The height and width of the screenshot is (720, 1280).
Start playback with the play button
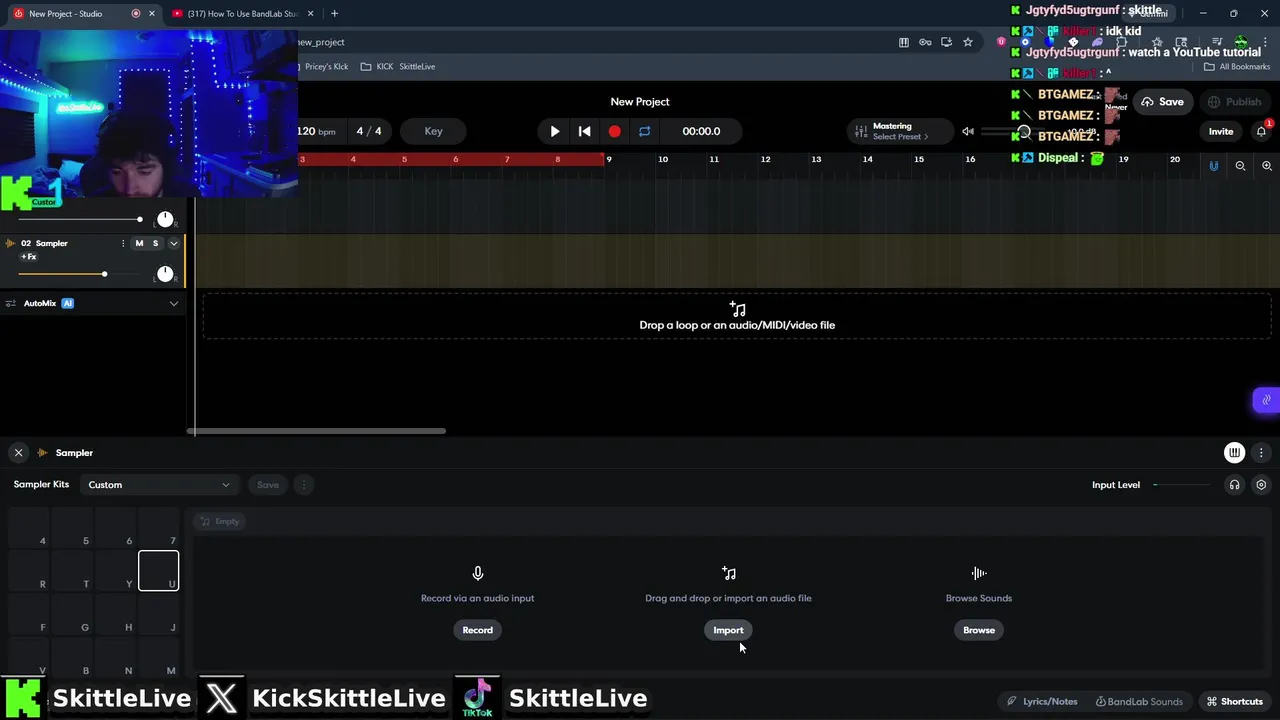click(x=555, y=131)
